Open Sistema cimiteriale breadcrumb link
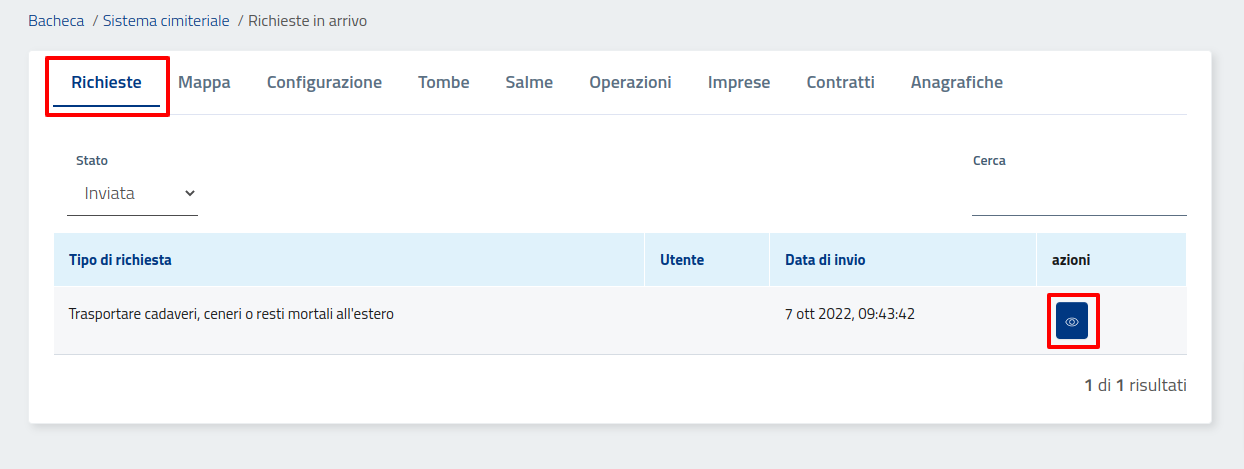This screenshot has height=469, width=1244. [166, 20]
